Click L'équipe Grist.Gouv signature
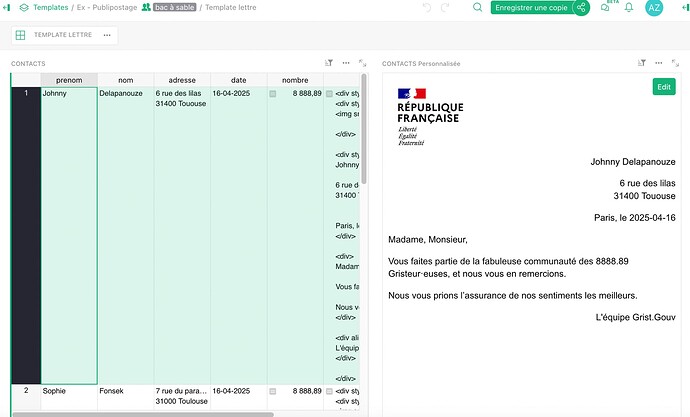The width and height of the screenshot is (690, 417). [x=635, y=317]
